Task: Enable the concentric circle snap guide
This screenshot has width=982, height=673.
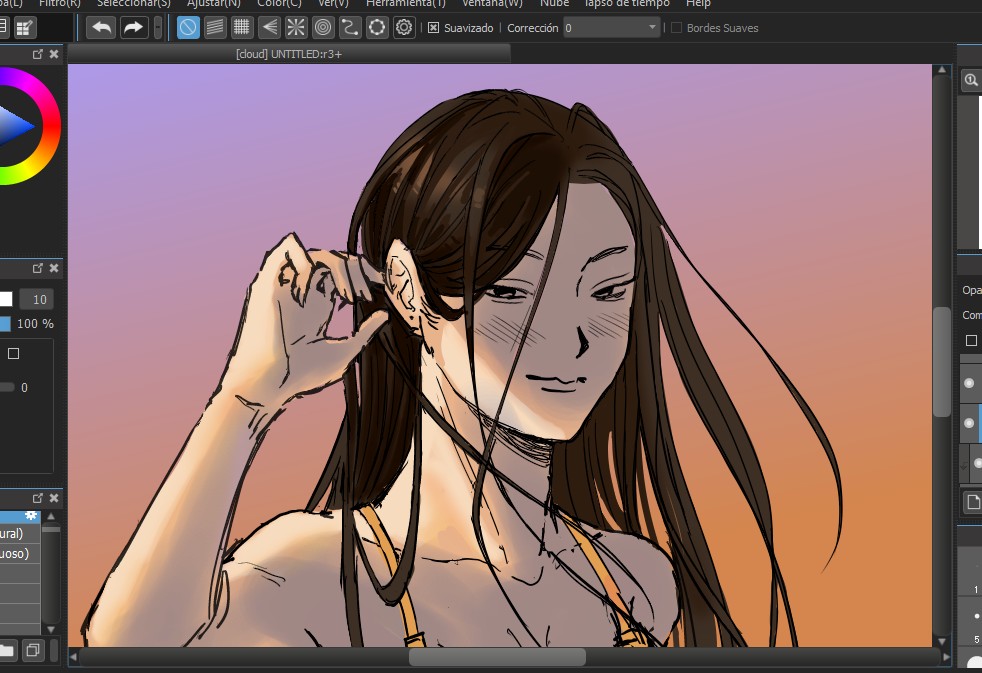Action: (323, 28)
